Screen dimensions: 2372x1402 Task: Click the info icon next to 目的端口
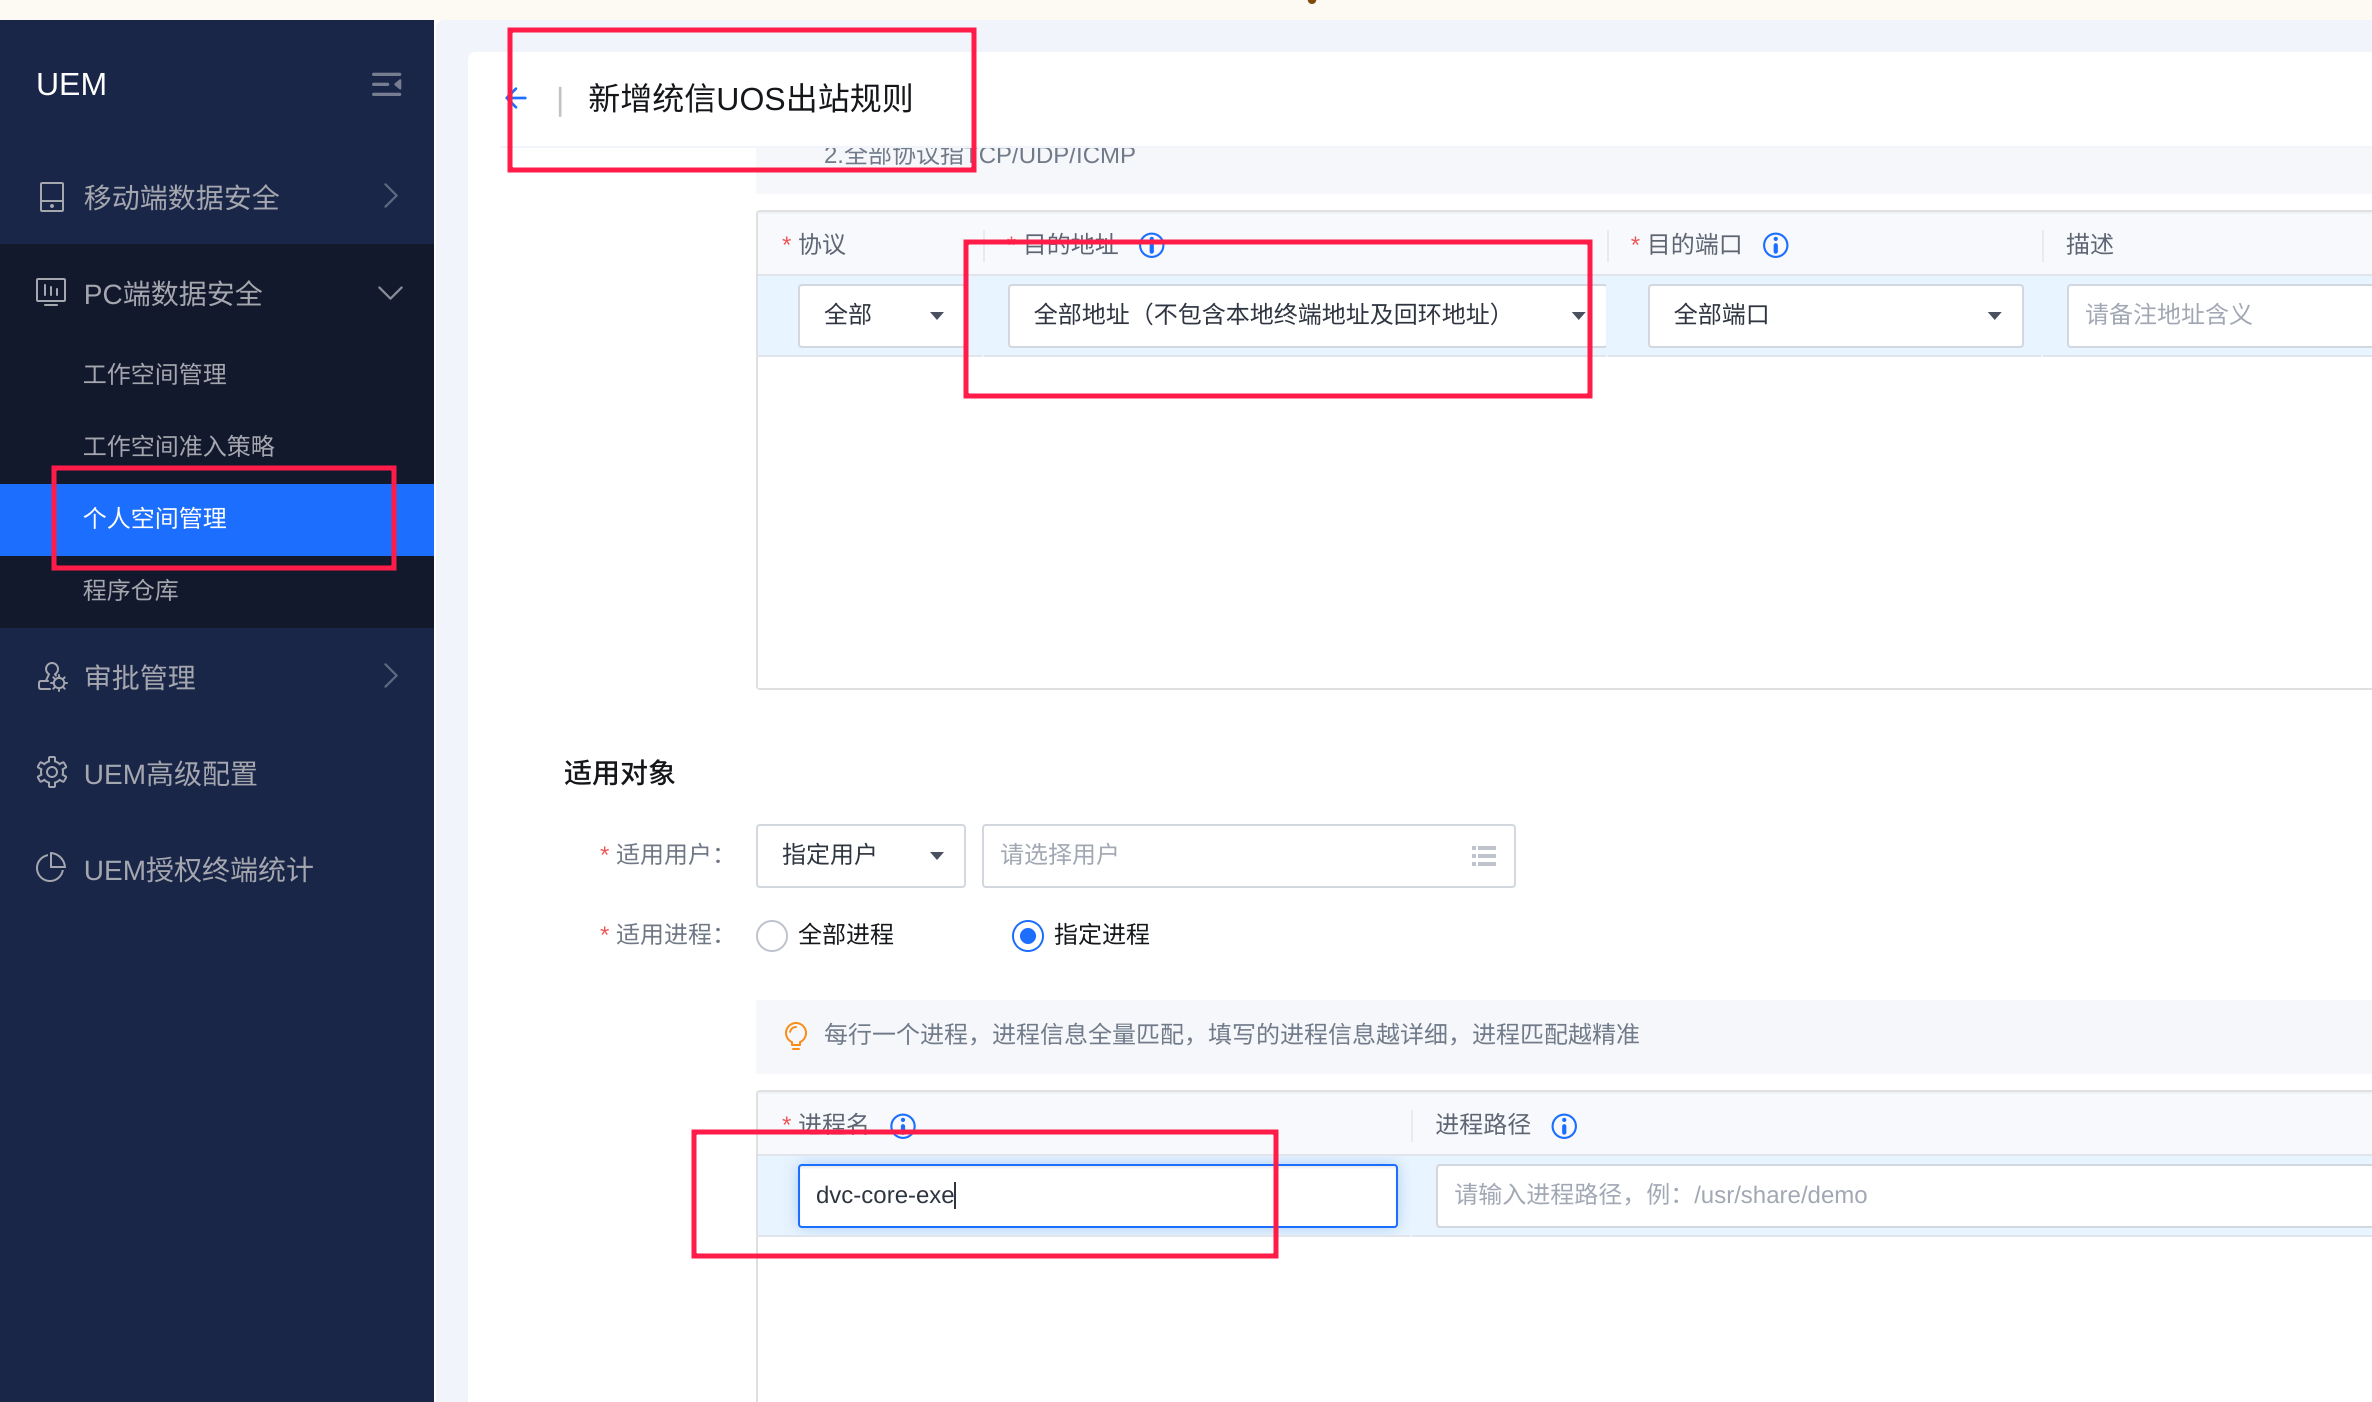coord(1775,245)
